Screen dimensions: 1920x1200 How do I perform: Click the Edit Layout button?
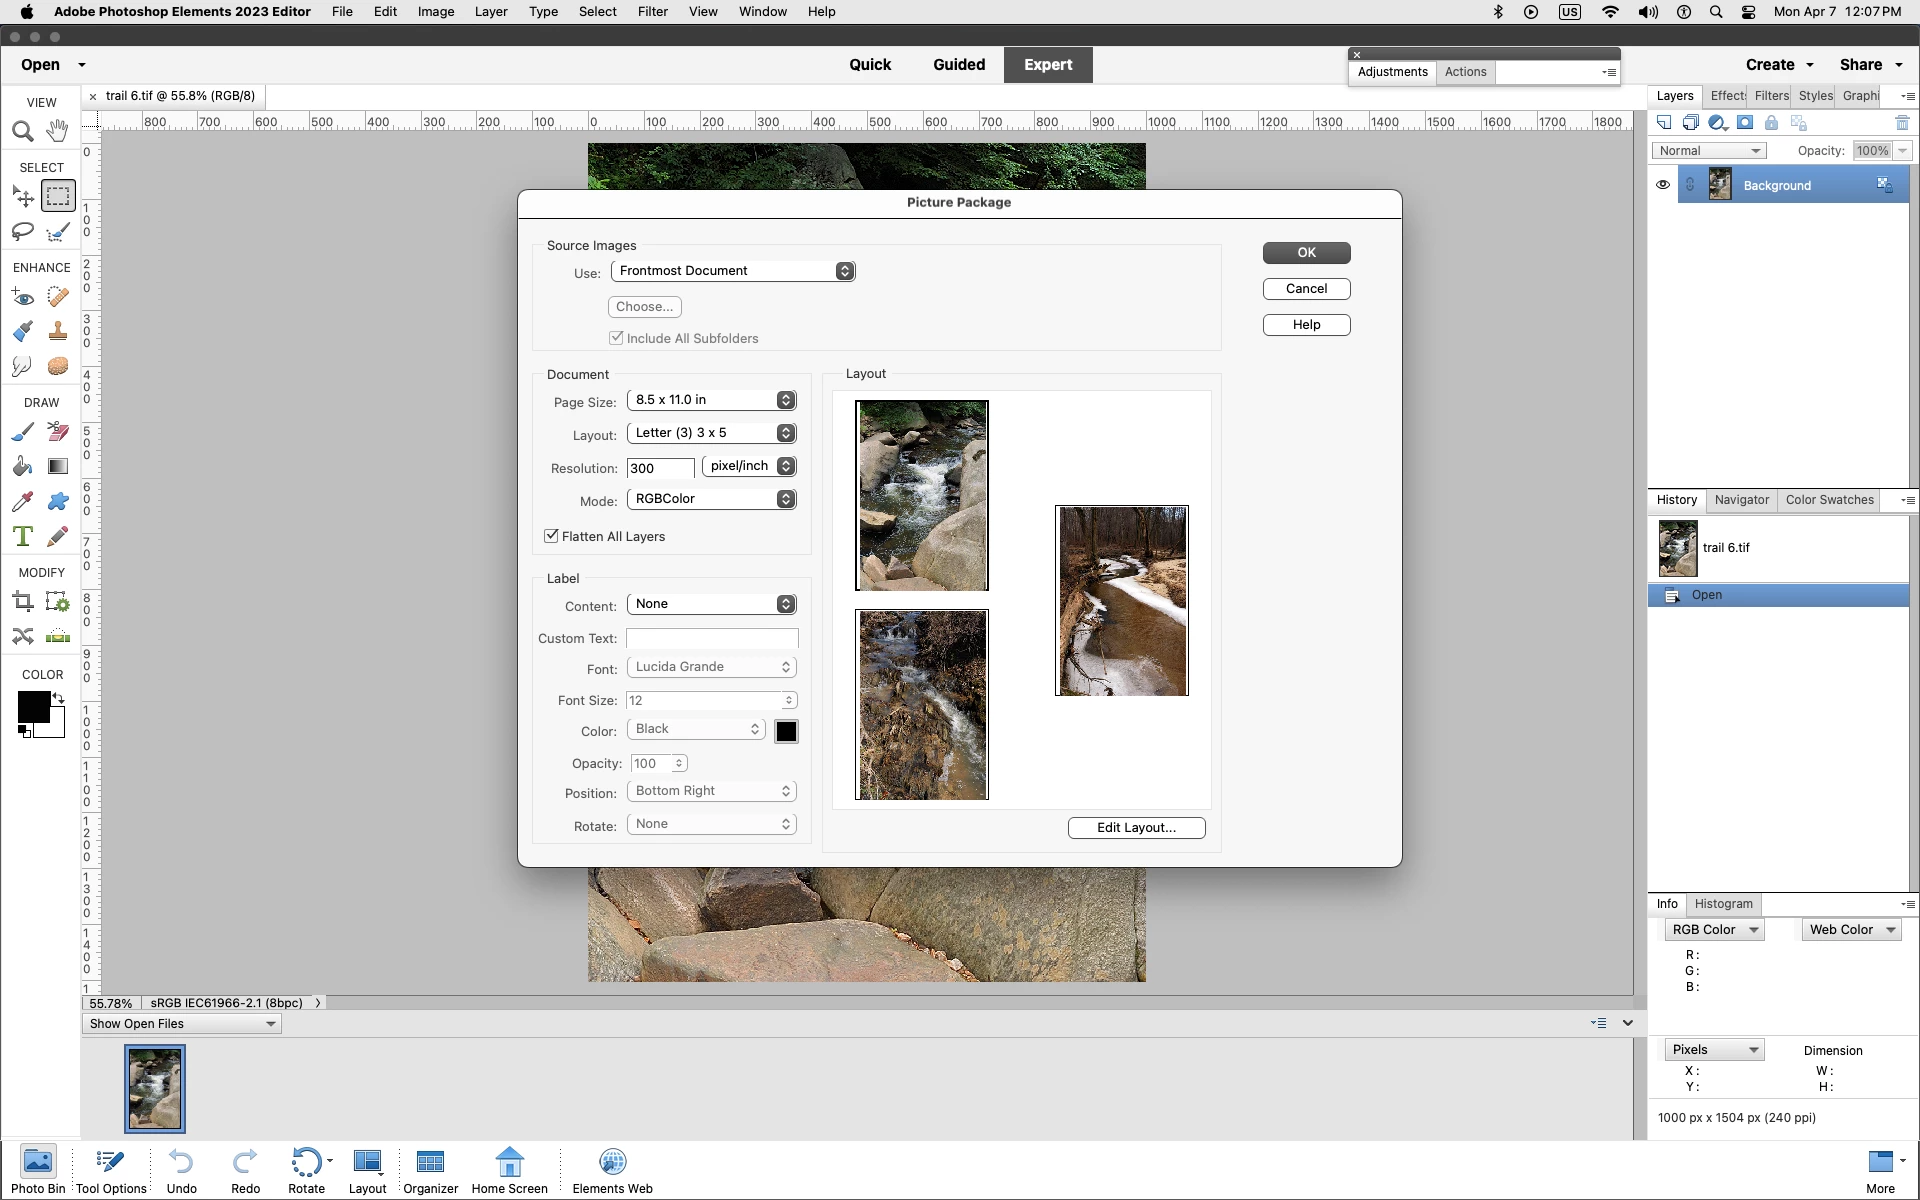pos(1136,828)
